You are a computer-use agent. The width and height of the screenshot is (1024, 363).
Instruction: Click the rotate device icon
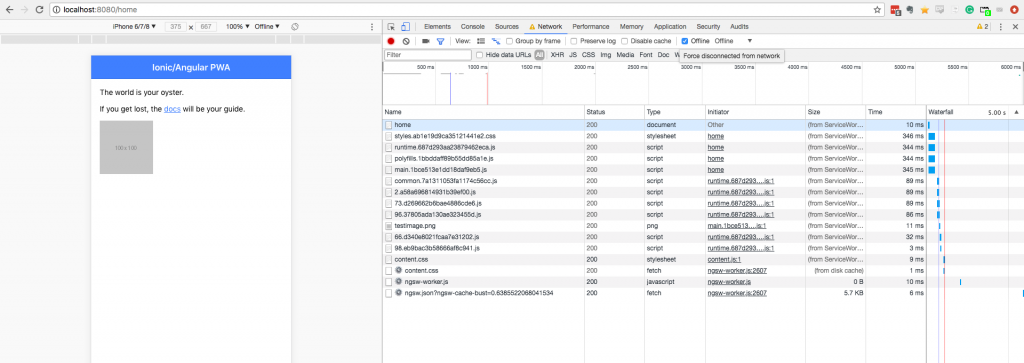point(295,27)
